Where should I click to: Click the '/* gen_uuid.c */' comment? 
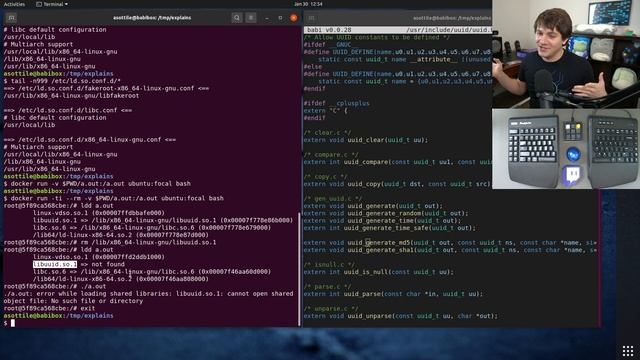coord(333,199)
